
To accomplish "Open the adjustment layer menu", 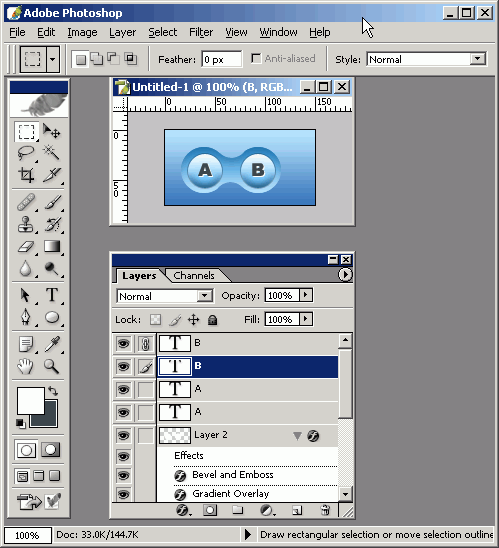I will pos(267,510).
